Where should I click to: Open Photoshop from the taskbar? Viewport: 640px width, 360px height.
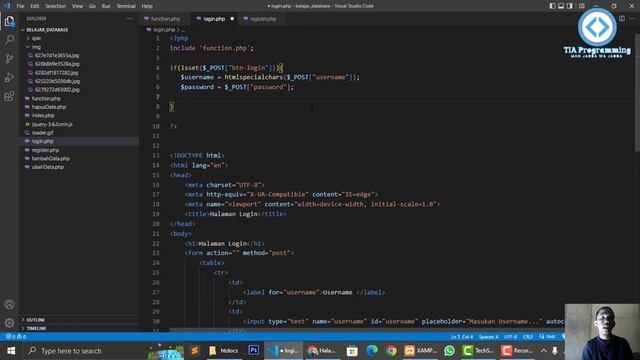pyautogui.click(x=253, y=351)
